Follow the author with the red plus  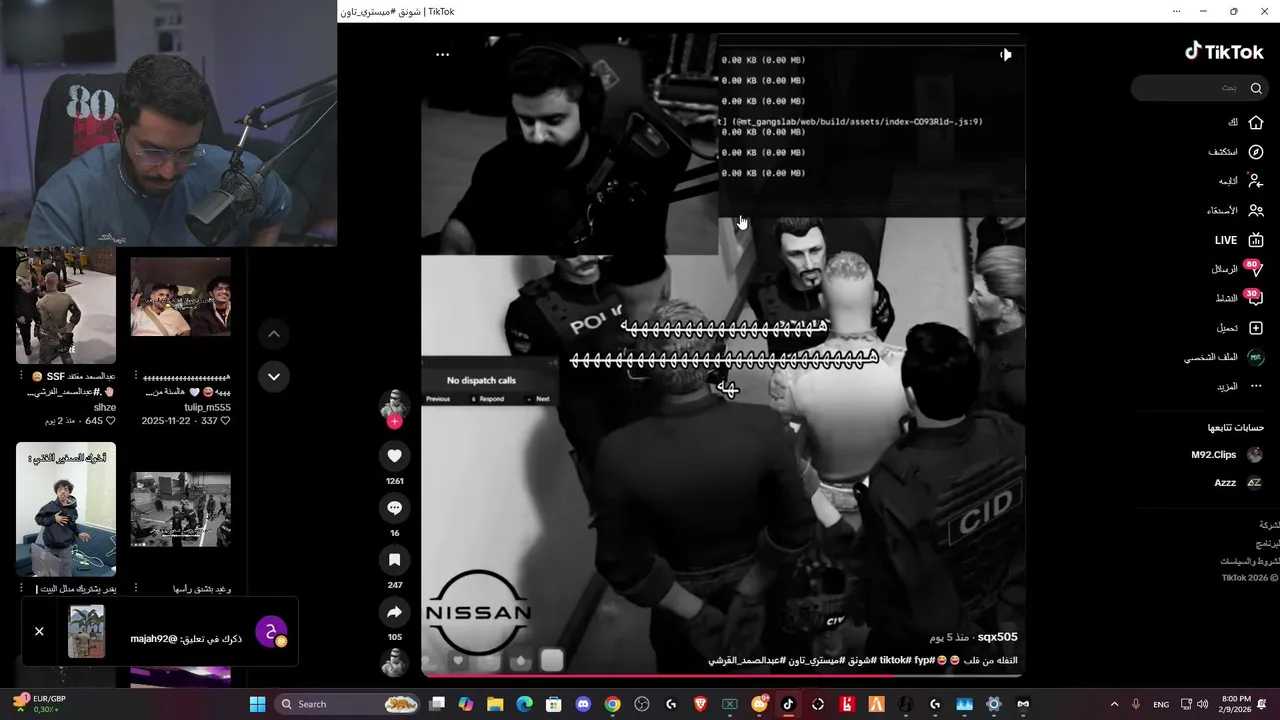tap(394, 422)
